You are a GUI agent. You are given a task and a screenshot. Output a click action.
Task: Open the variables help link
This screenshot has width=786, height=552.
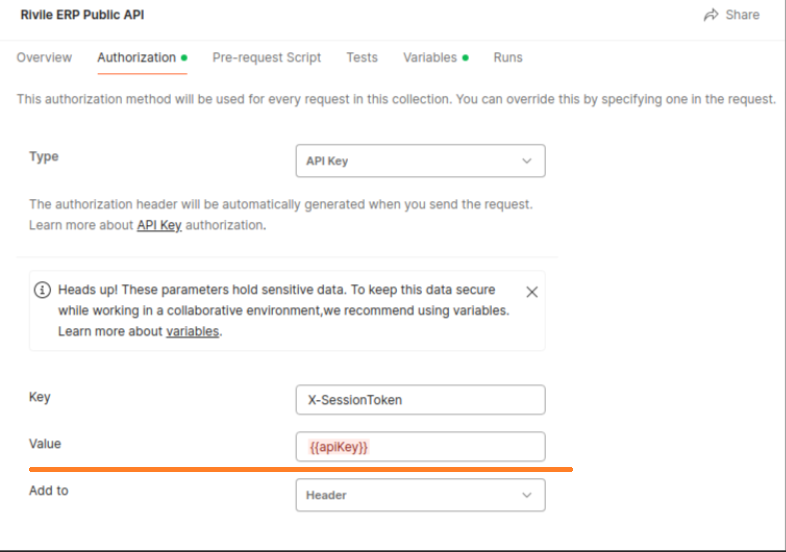[192, 332]
